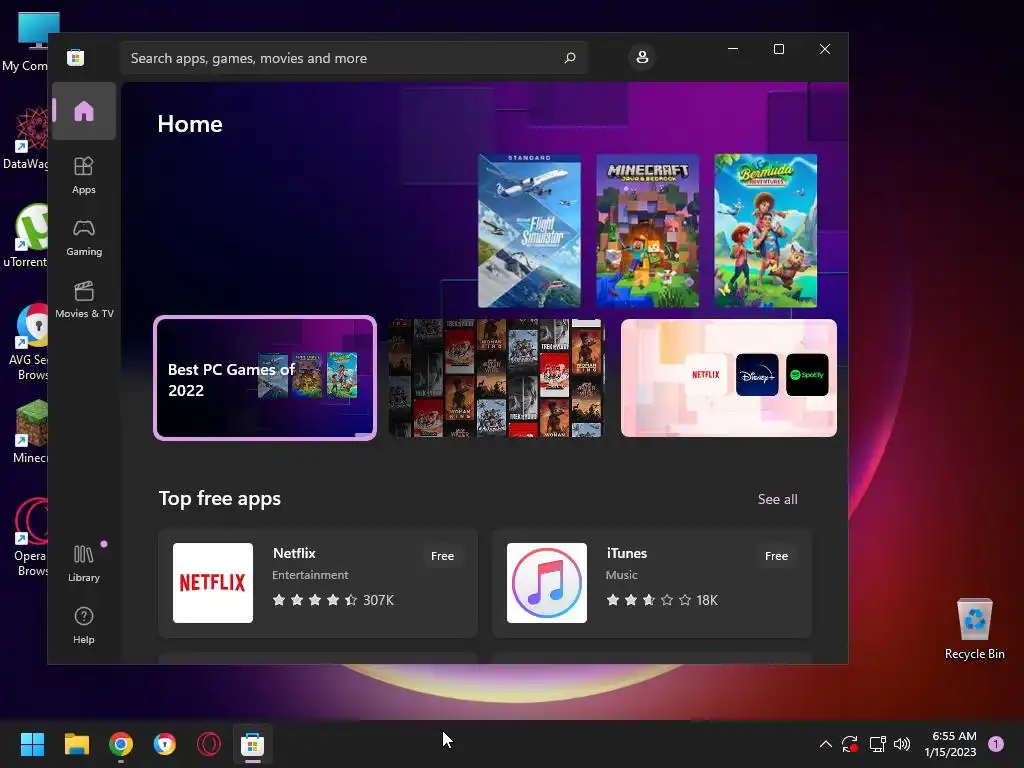Screen dimensions: 1024x768
Task: Click the iTunes app title text
Action: click(x=626, y=553)
